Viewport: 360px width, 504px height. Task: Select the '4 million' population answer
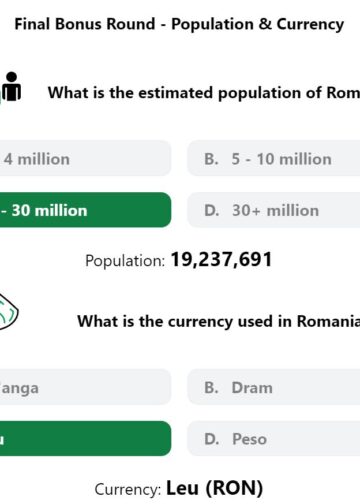pos(85,158)
